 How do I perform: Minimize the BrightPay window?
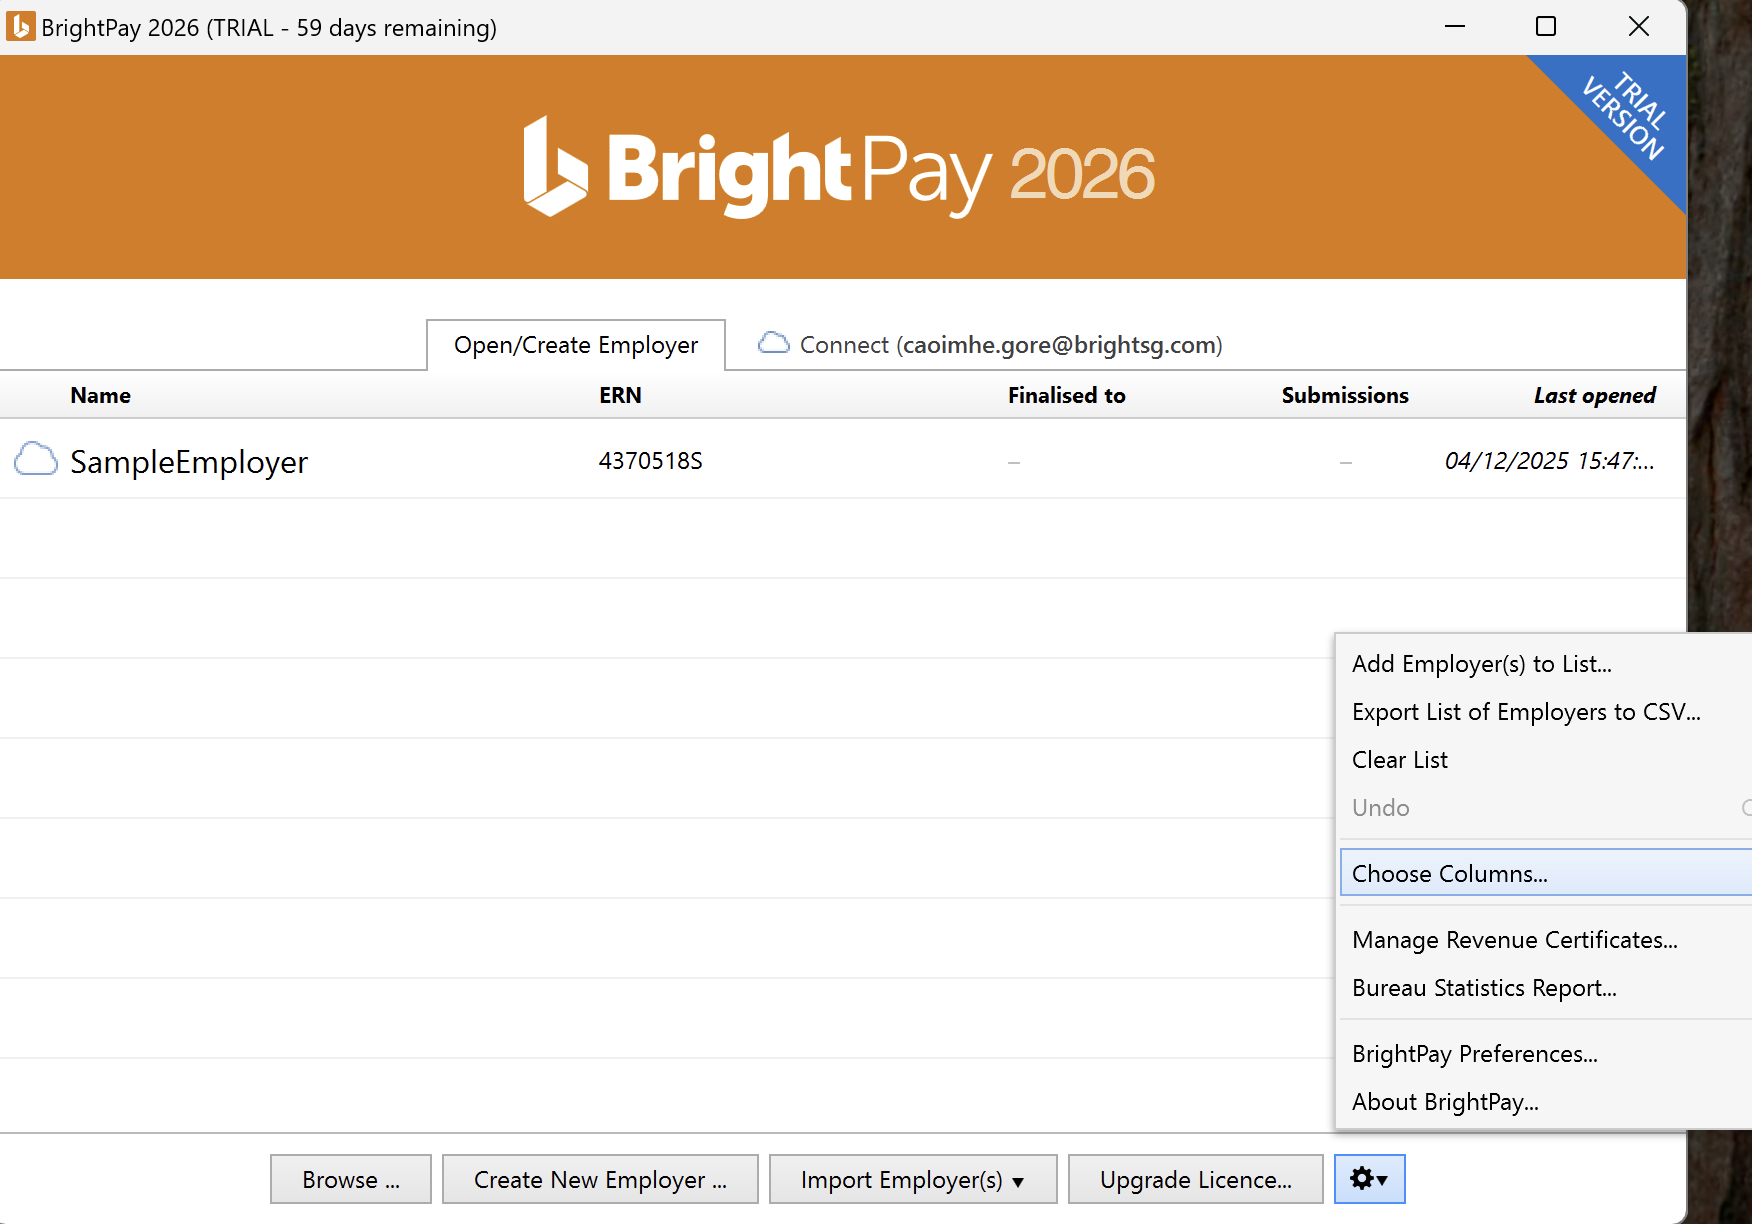point(1455,27)
